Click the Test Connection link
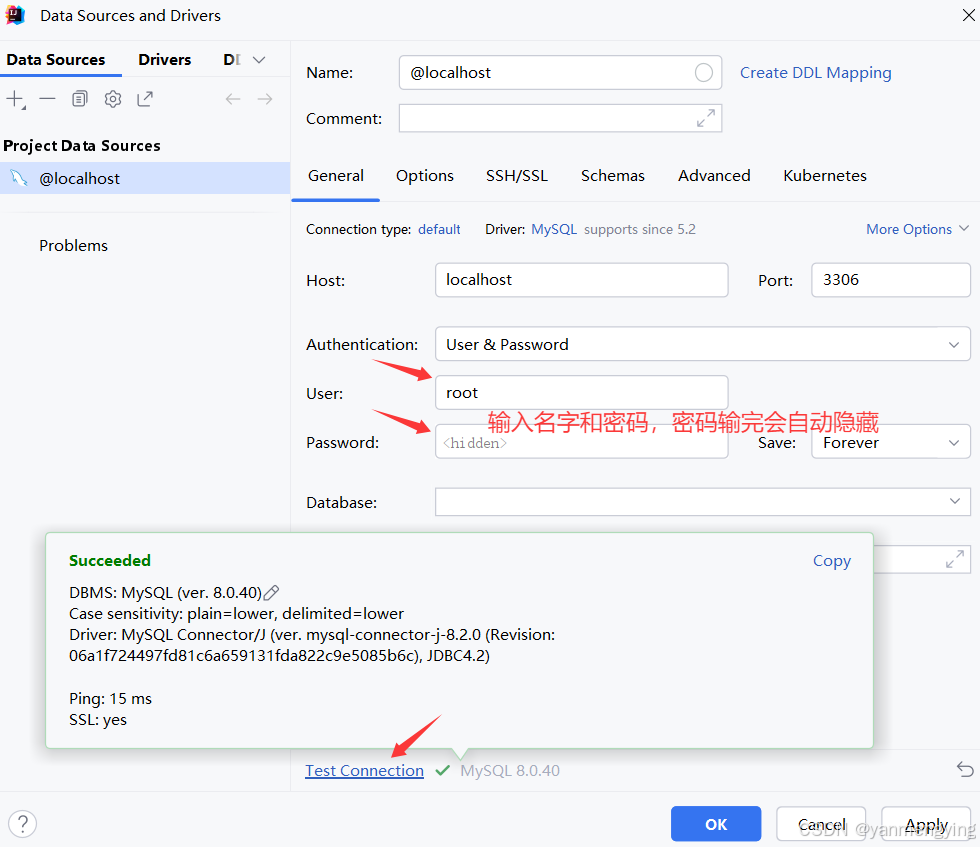 pyautogui.click(x=364, y=771)
